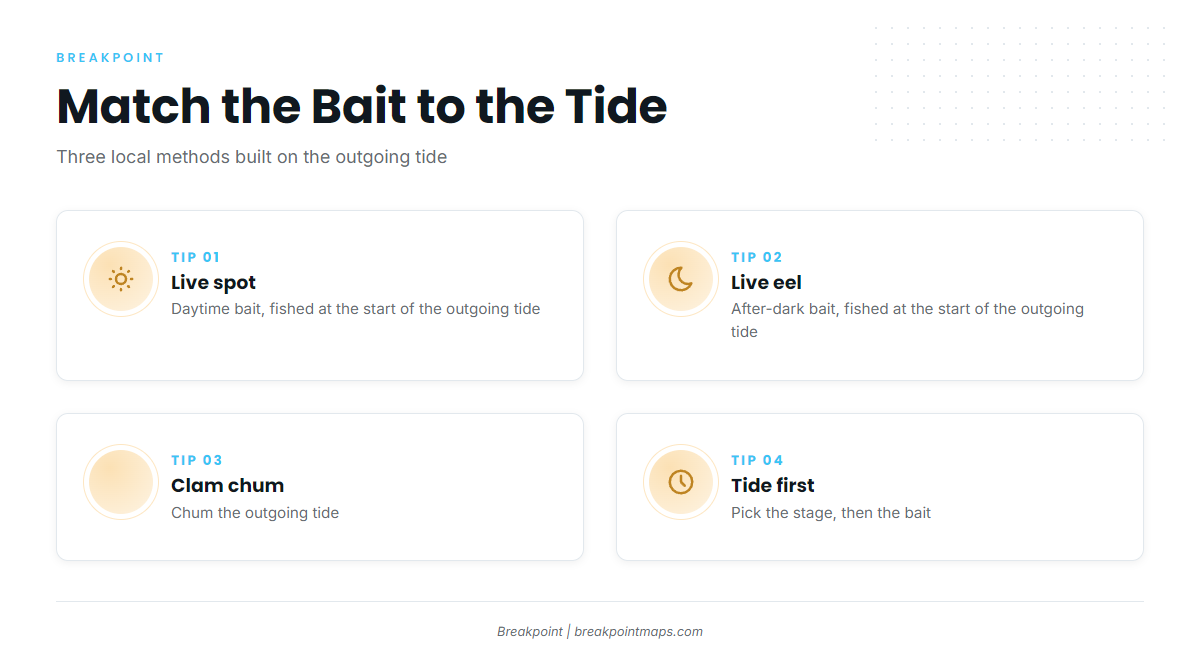Click the empty circle icon in Tip 03
The width and height of the screenshot is (1200, 666).
[x=121, y=482]
